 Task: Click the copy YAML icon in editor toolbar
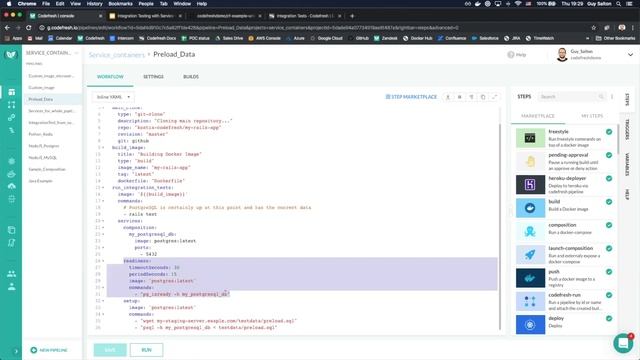point(483,97)
